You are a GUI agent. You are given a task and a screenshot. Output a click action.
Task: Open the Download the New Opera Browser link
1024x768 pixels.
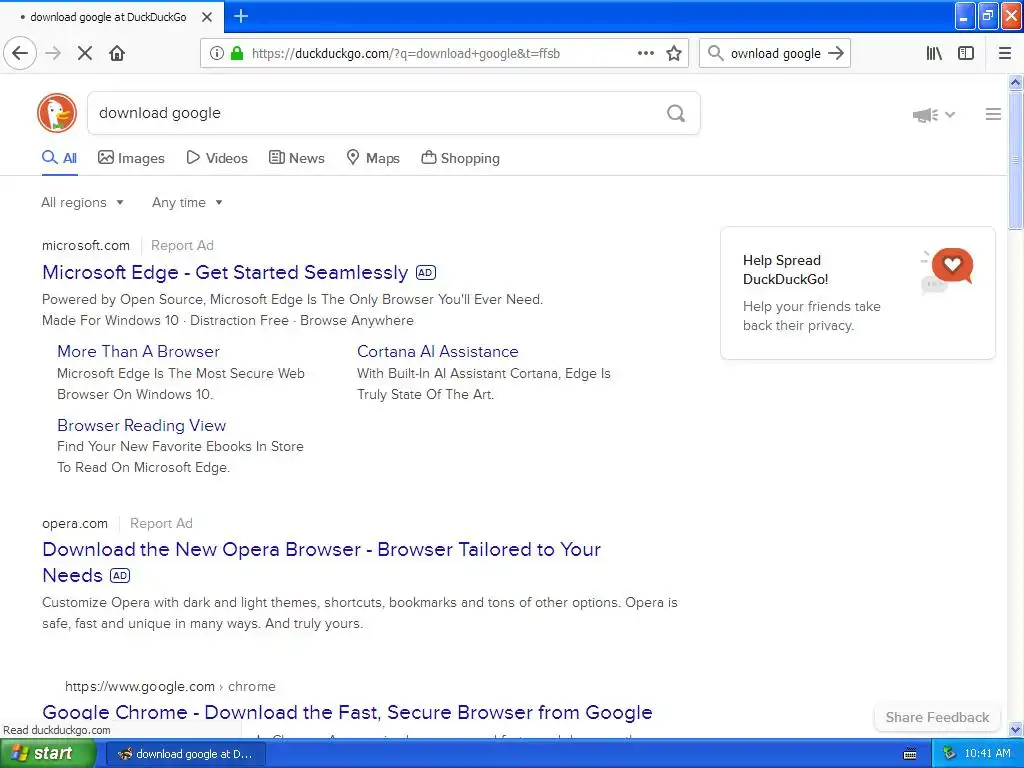(321, 562)
